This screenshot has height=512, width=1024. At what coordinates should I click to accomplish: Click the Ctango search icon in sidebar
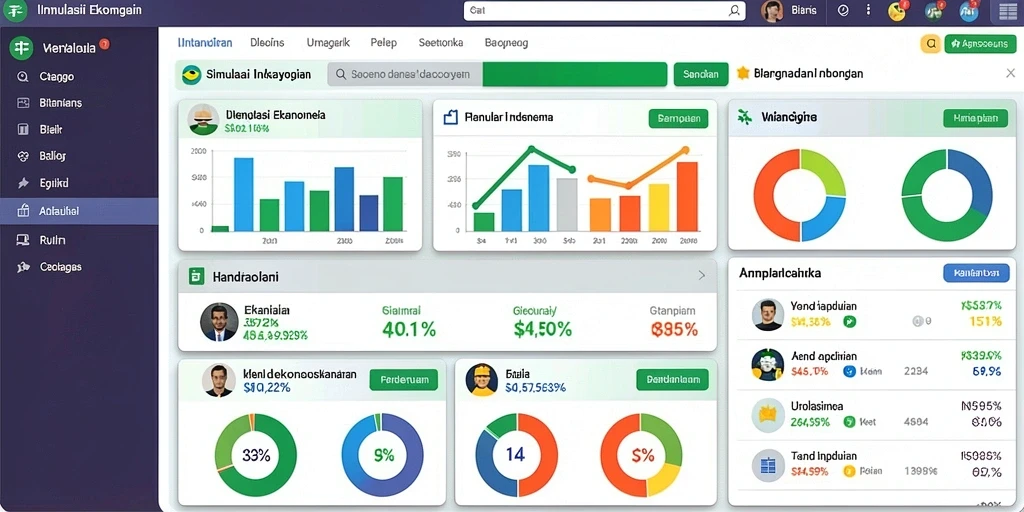pos(23,76)
